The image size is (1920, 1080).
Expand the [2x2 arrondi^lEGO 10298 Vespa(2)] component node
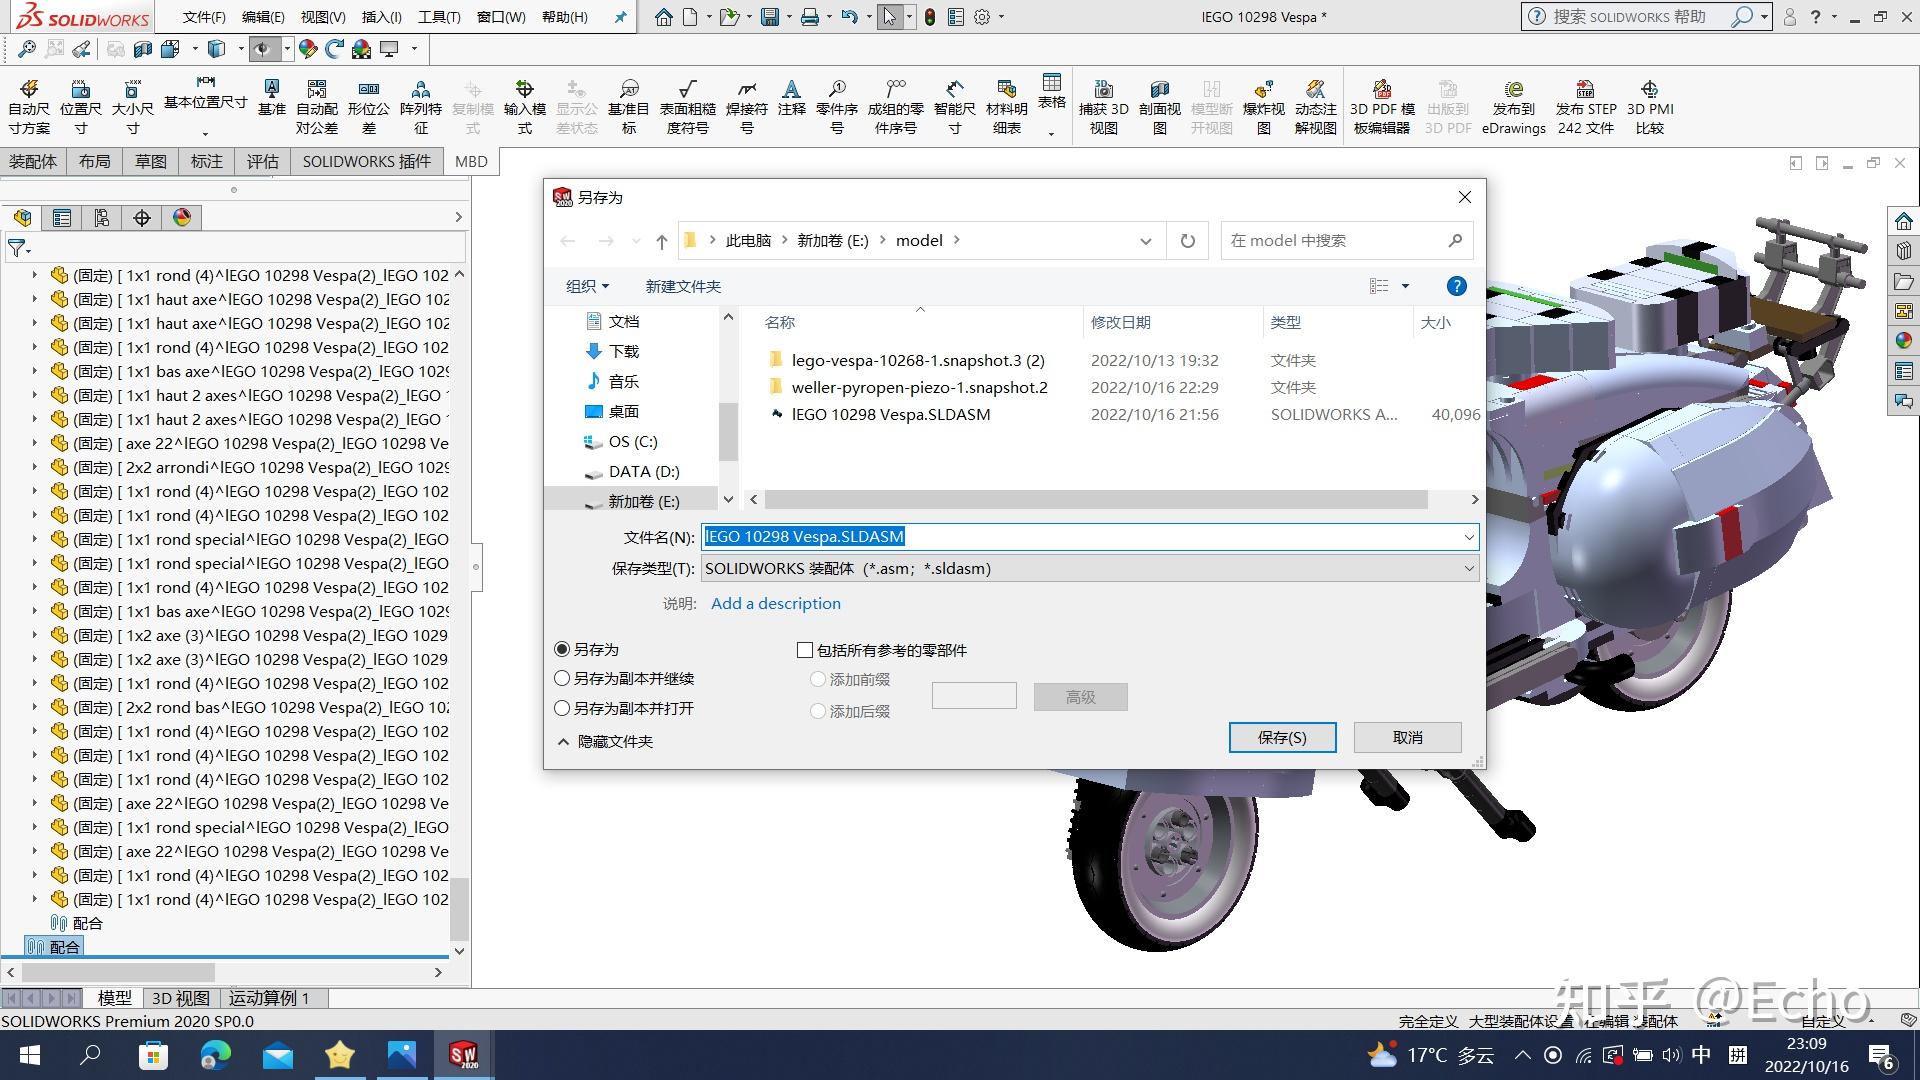(34, 467)
